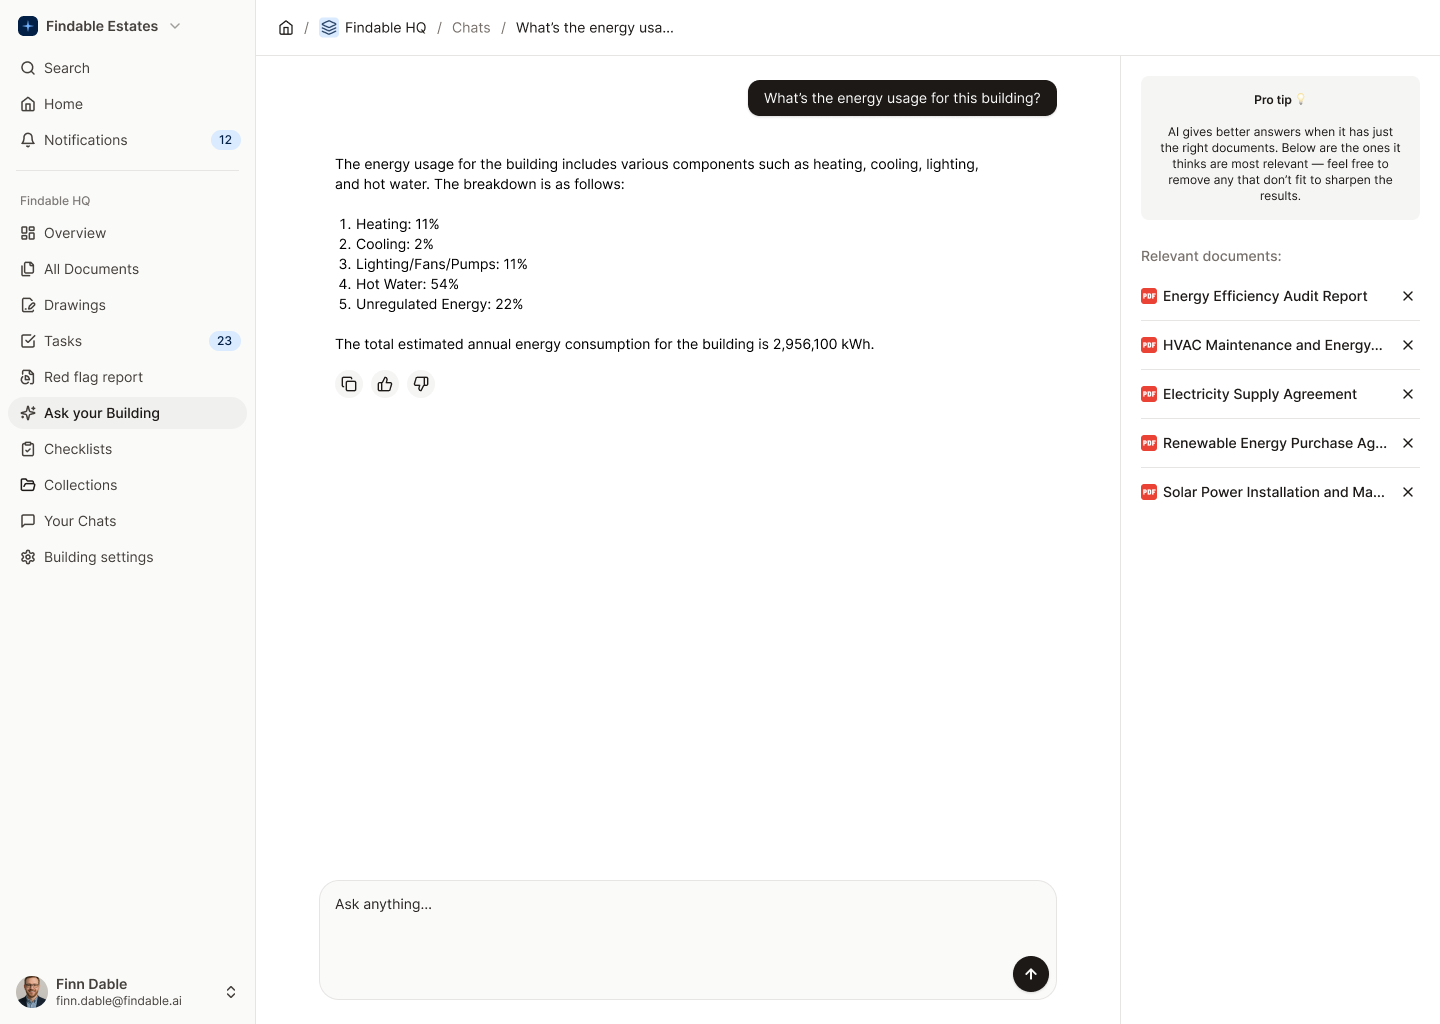Give thumbs down to the answer
Screen dimensions: 1440x1024
[421, 384]
